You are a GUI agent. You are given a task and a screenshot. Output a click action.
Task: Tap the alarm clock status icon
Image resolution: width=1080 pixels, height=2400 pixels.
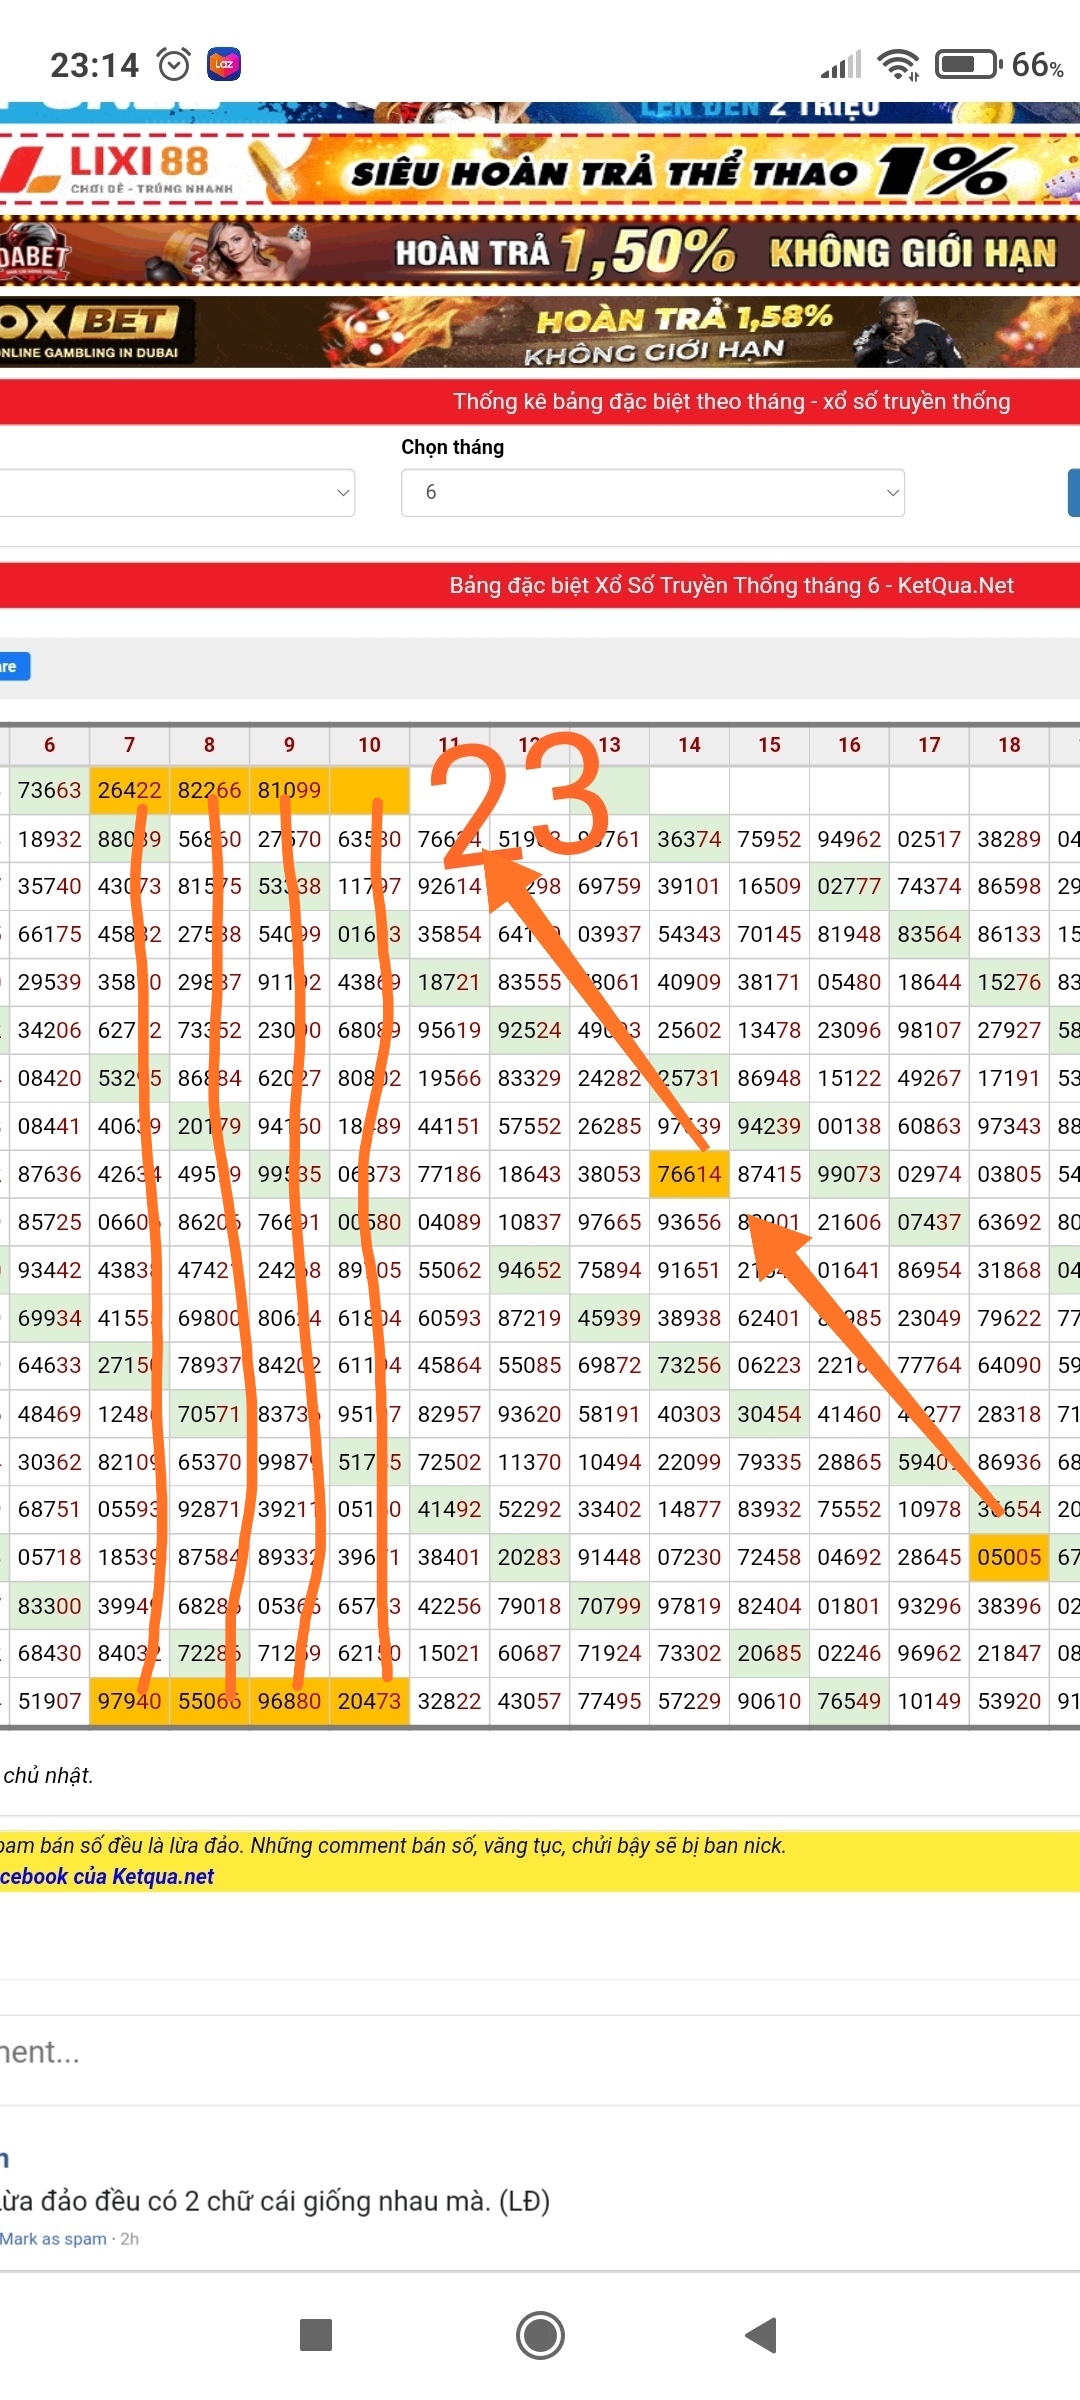(x=174, y=65)
